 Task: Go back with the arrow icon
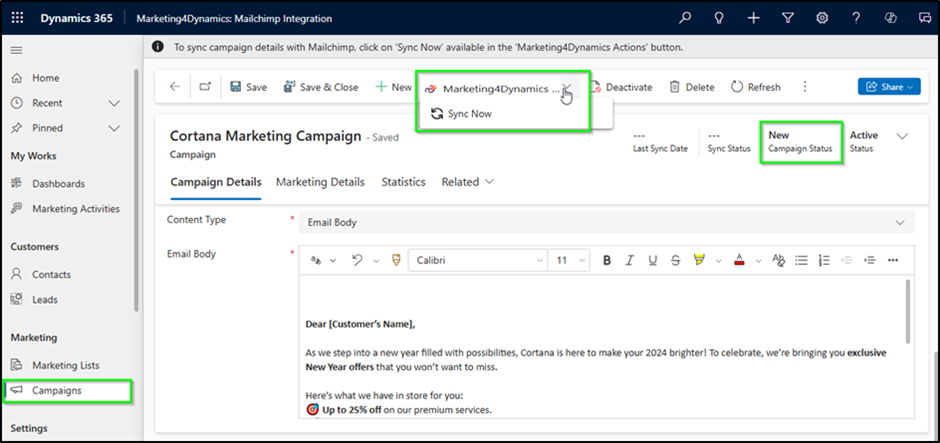(x=174, y=87)
